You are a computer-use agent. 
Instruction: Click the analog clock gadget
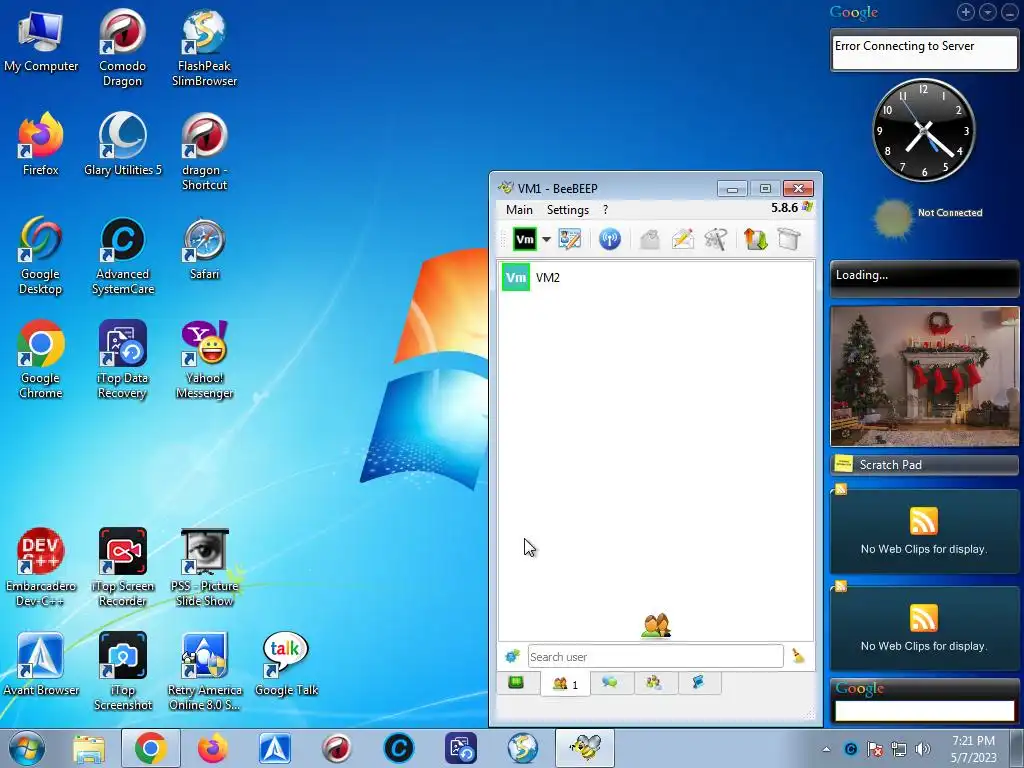[923, 130]
